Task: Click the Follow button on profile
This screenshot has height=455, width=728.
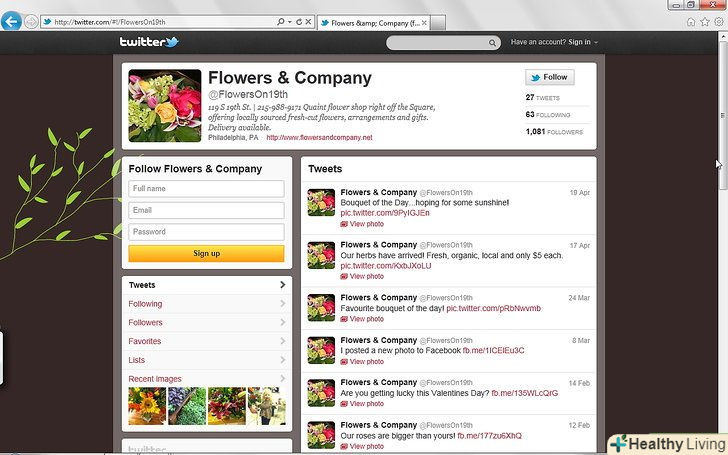Action: point(550,77)
